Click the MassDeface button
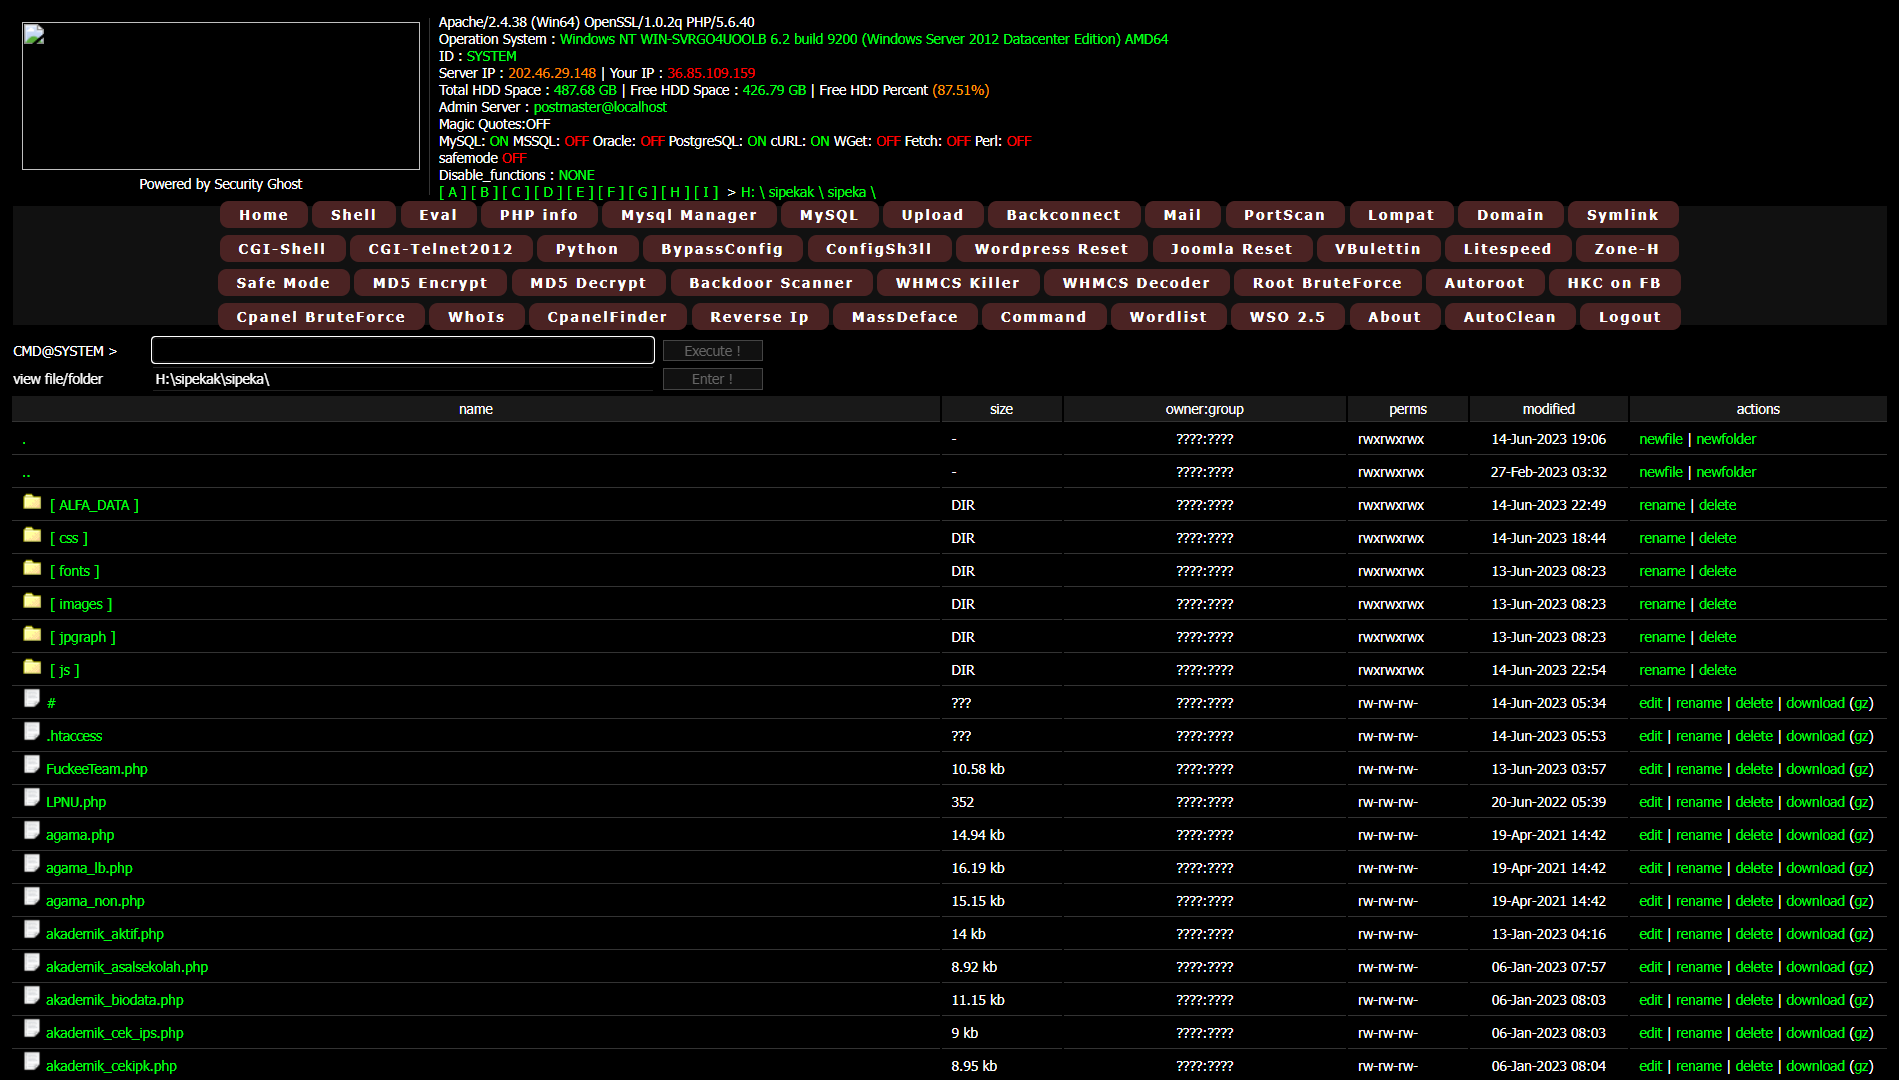Viewport: 1899px width, 1080px height. (x=905, y=317)
